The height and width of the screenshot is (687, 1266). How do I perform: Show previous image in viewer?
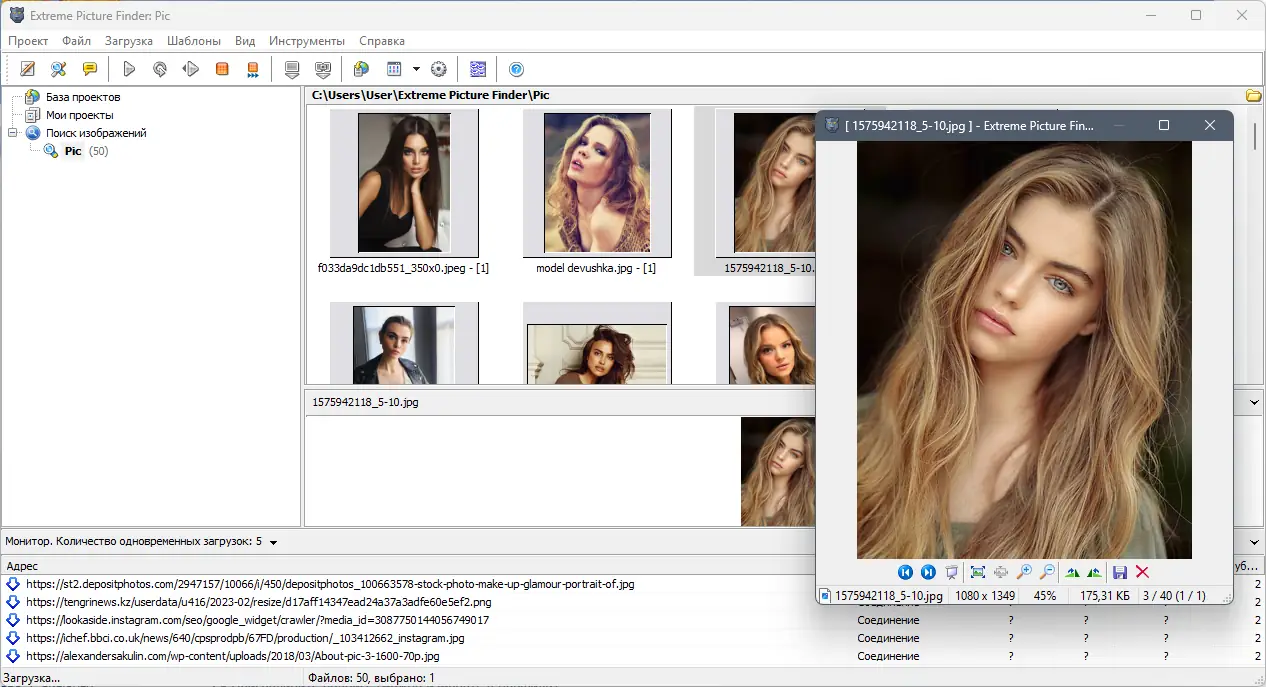905,572
